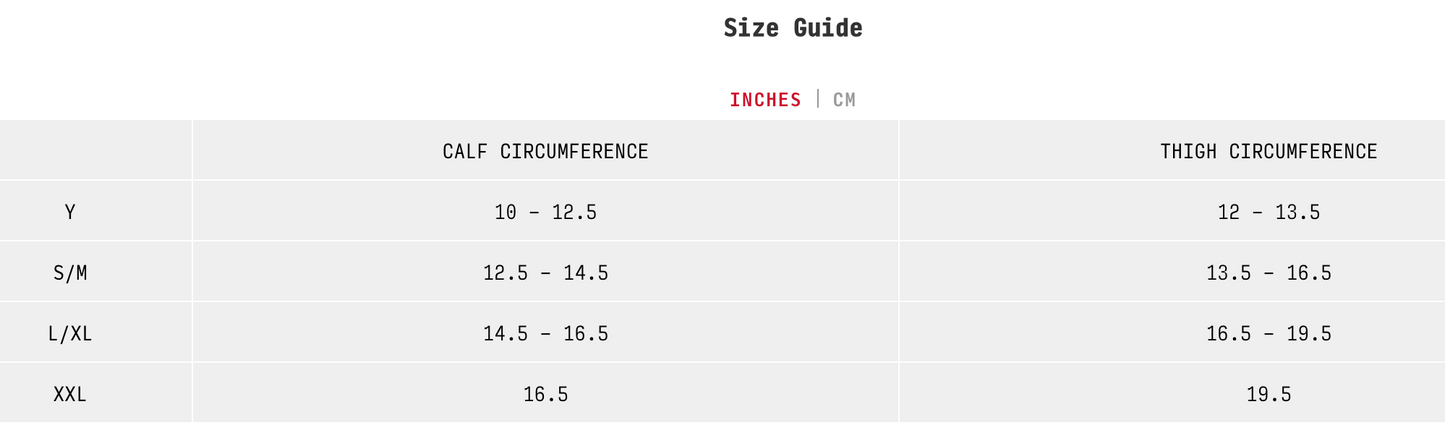
Task: Switch size units to INCHES
Action: click(x=765, y=99)
